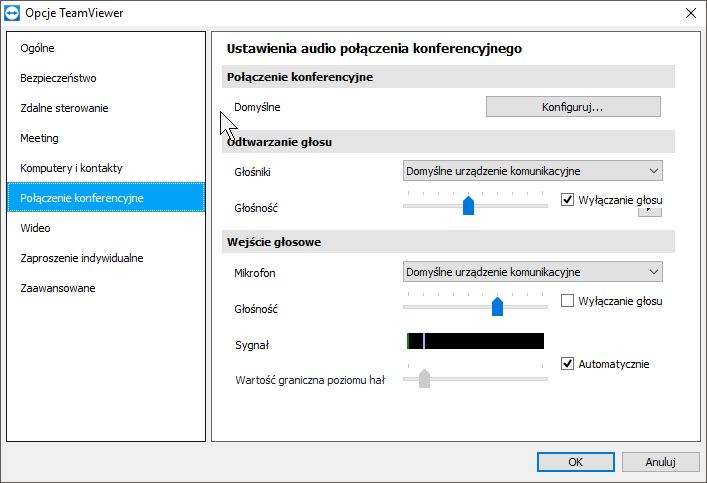707x483 pixels.
Task: Open Komputery i kontakty section
Action: (x=71, y=168)
